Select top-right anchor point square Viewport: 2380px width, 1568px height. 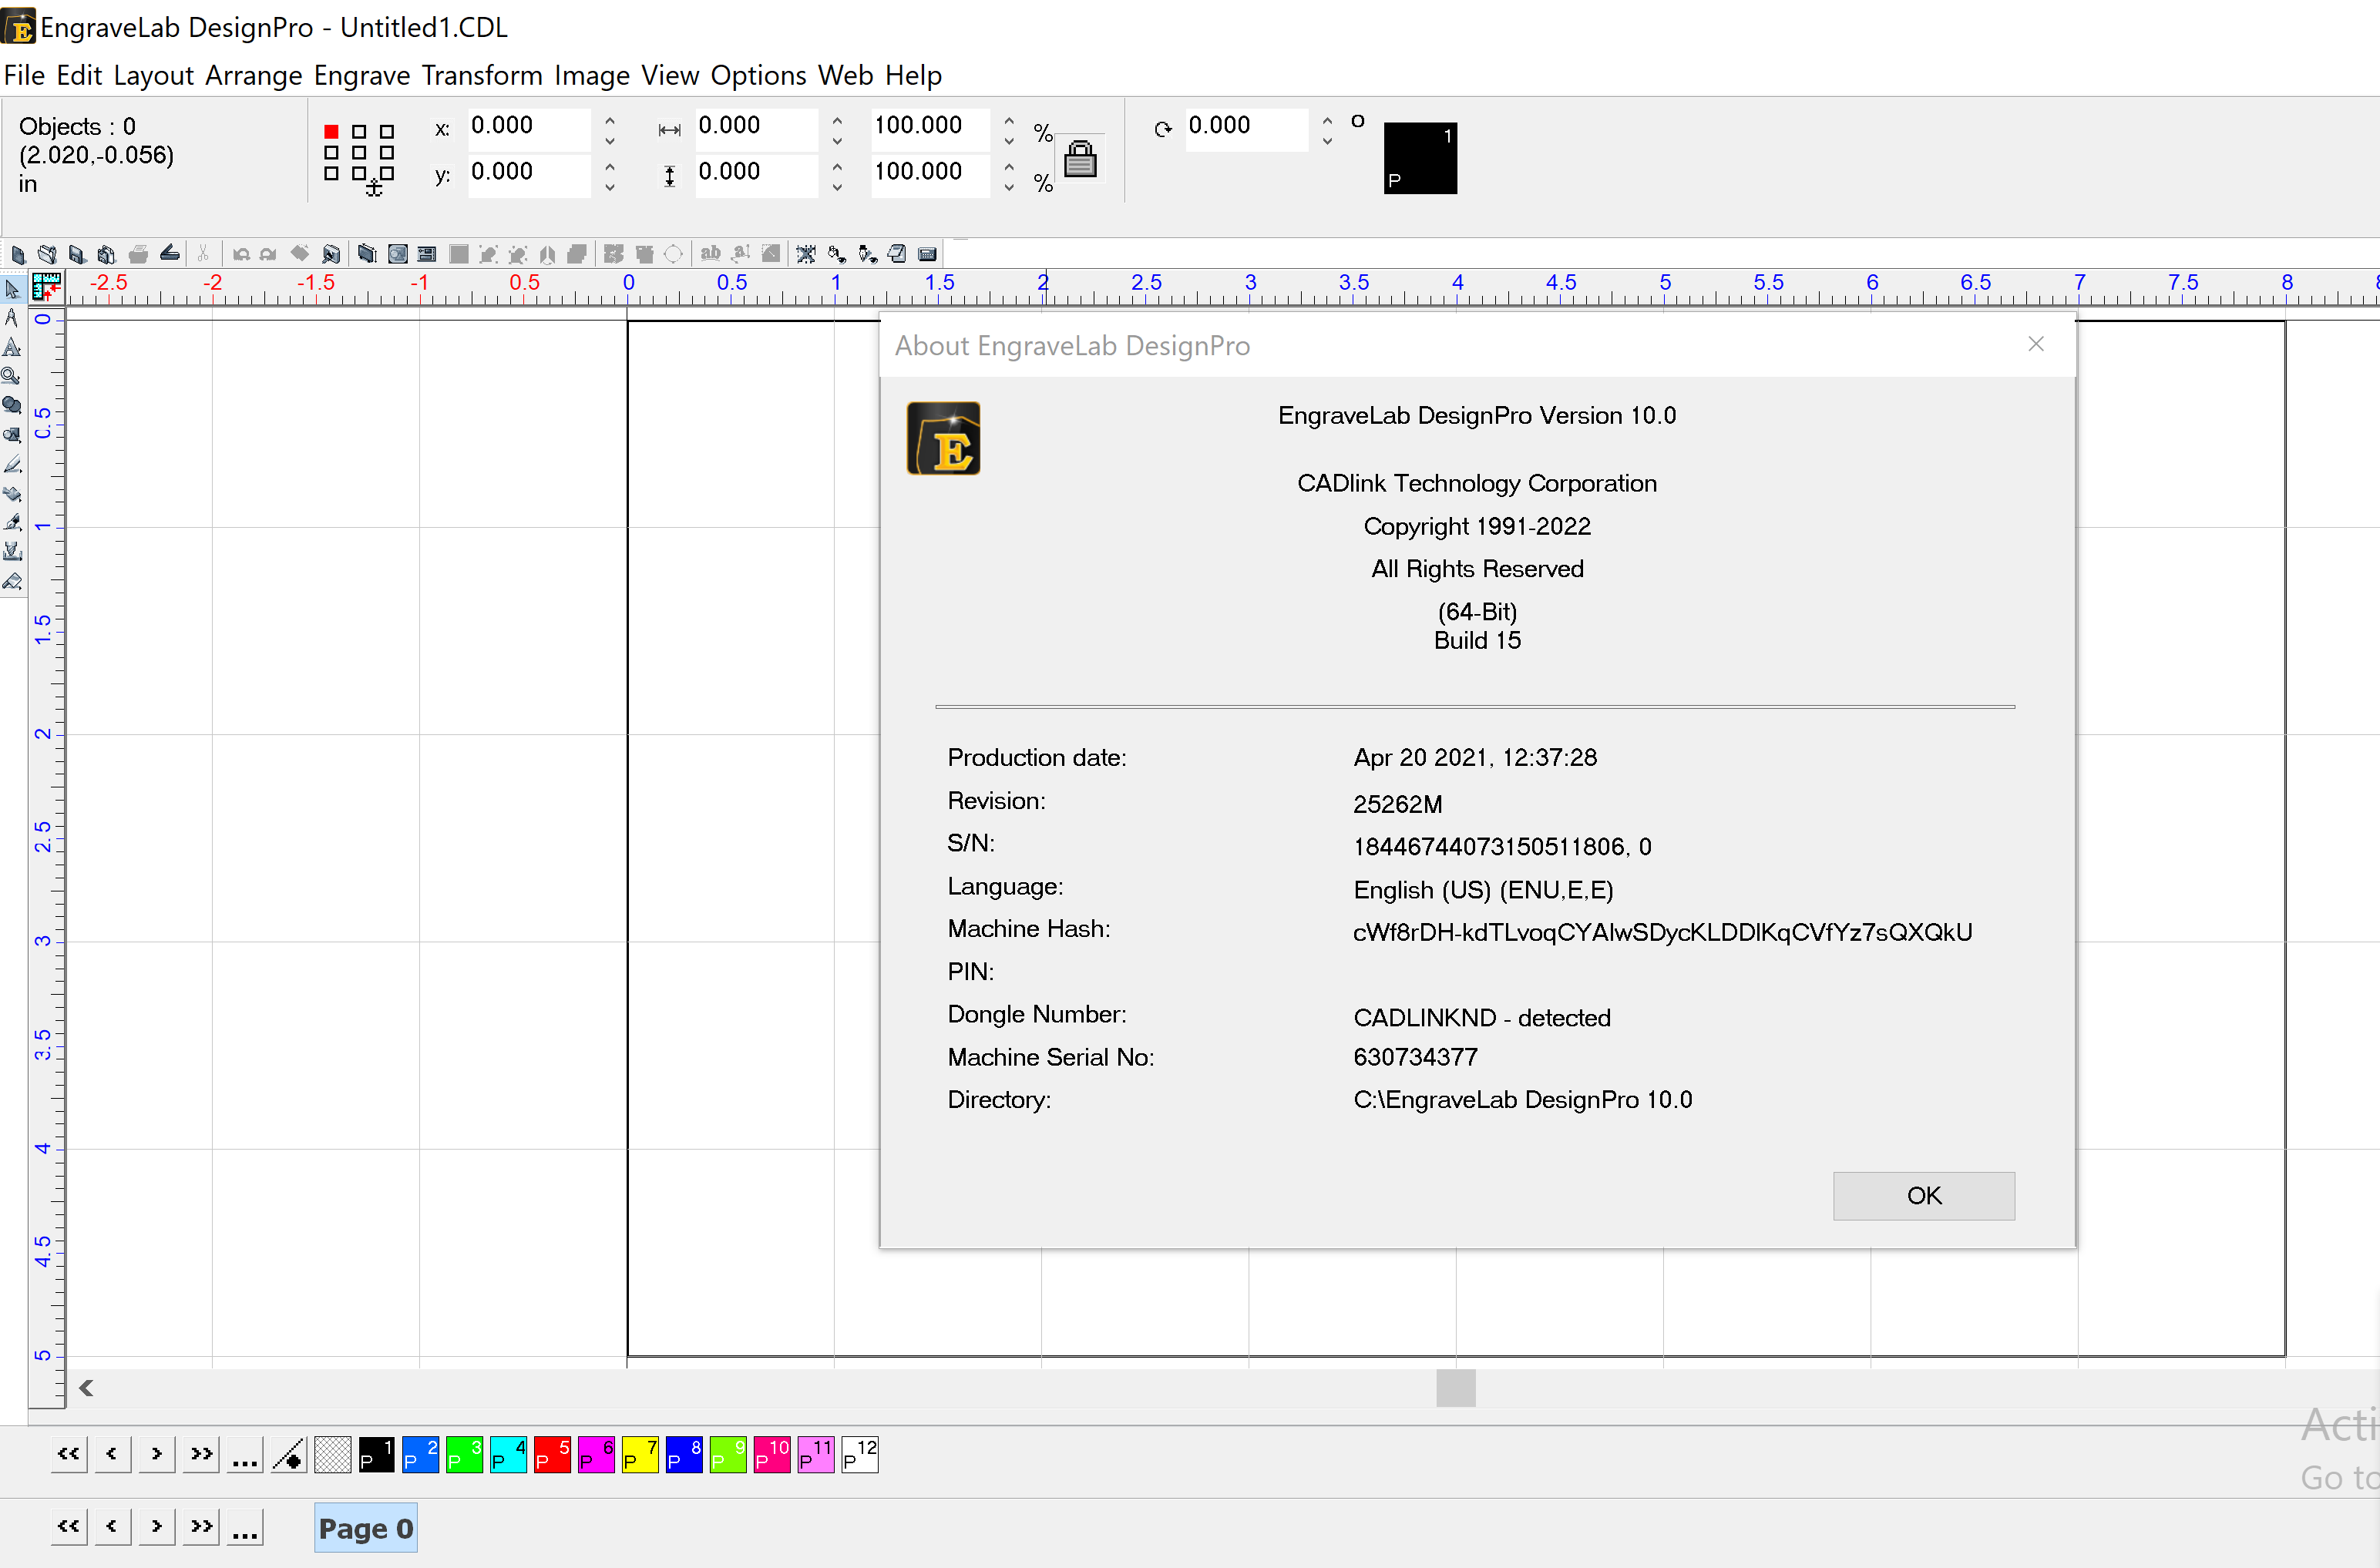387,131
